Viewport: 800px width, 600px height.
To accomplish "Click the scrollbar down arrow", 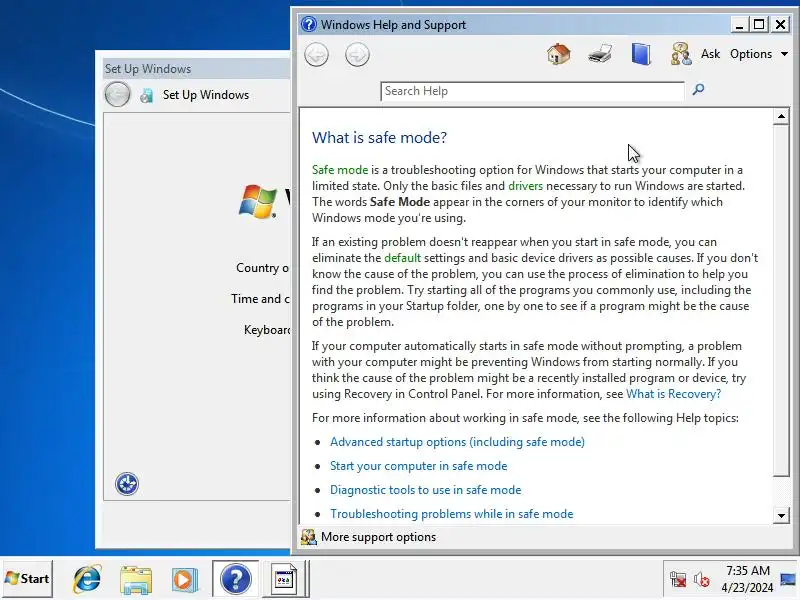I will click(x=781, y=515).
